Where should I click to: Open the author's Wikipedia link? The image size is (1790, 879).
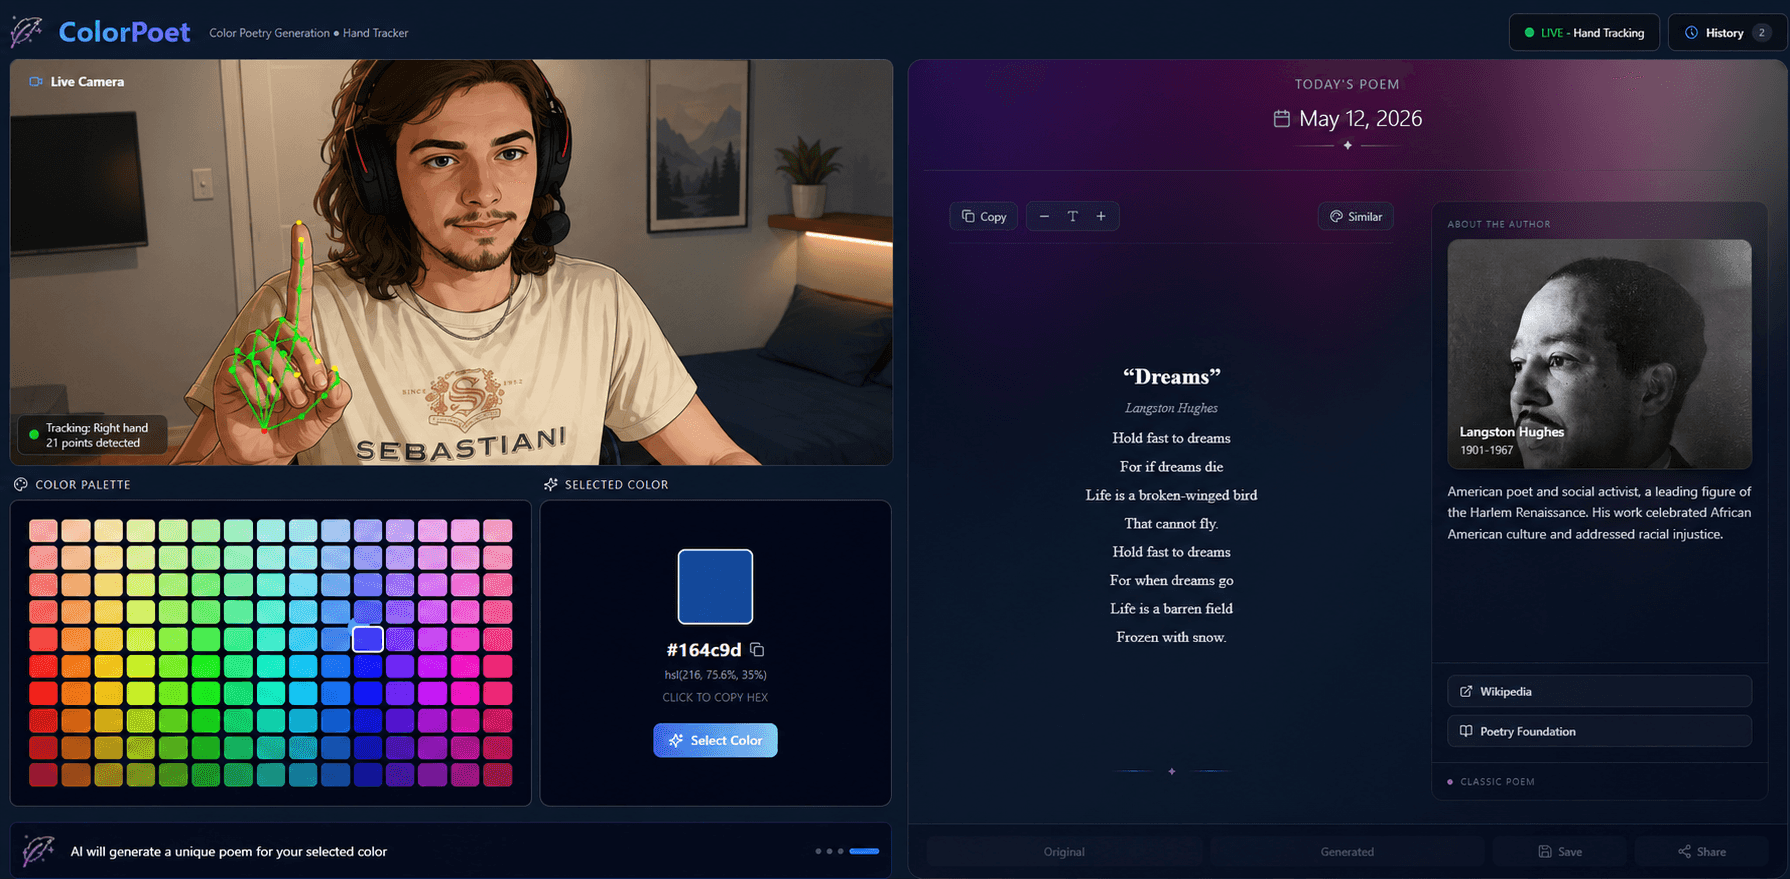click(1599, 691)
